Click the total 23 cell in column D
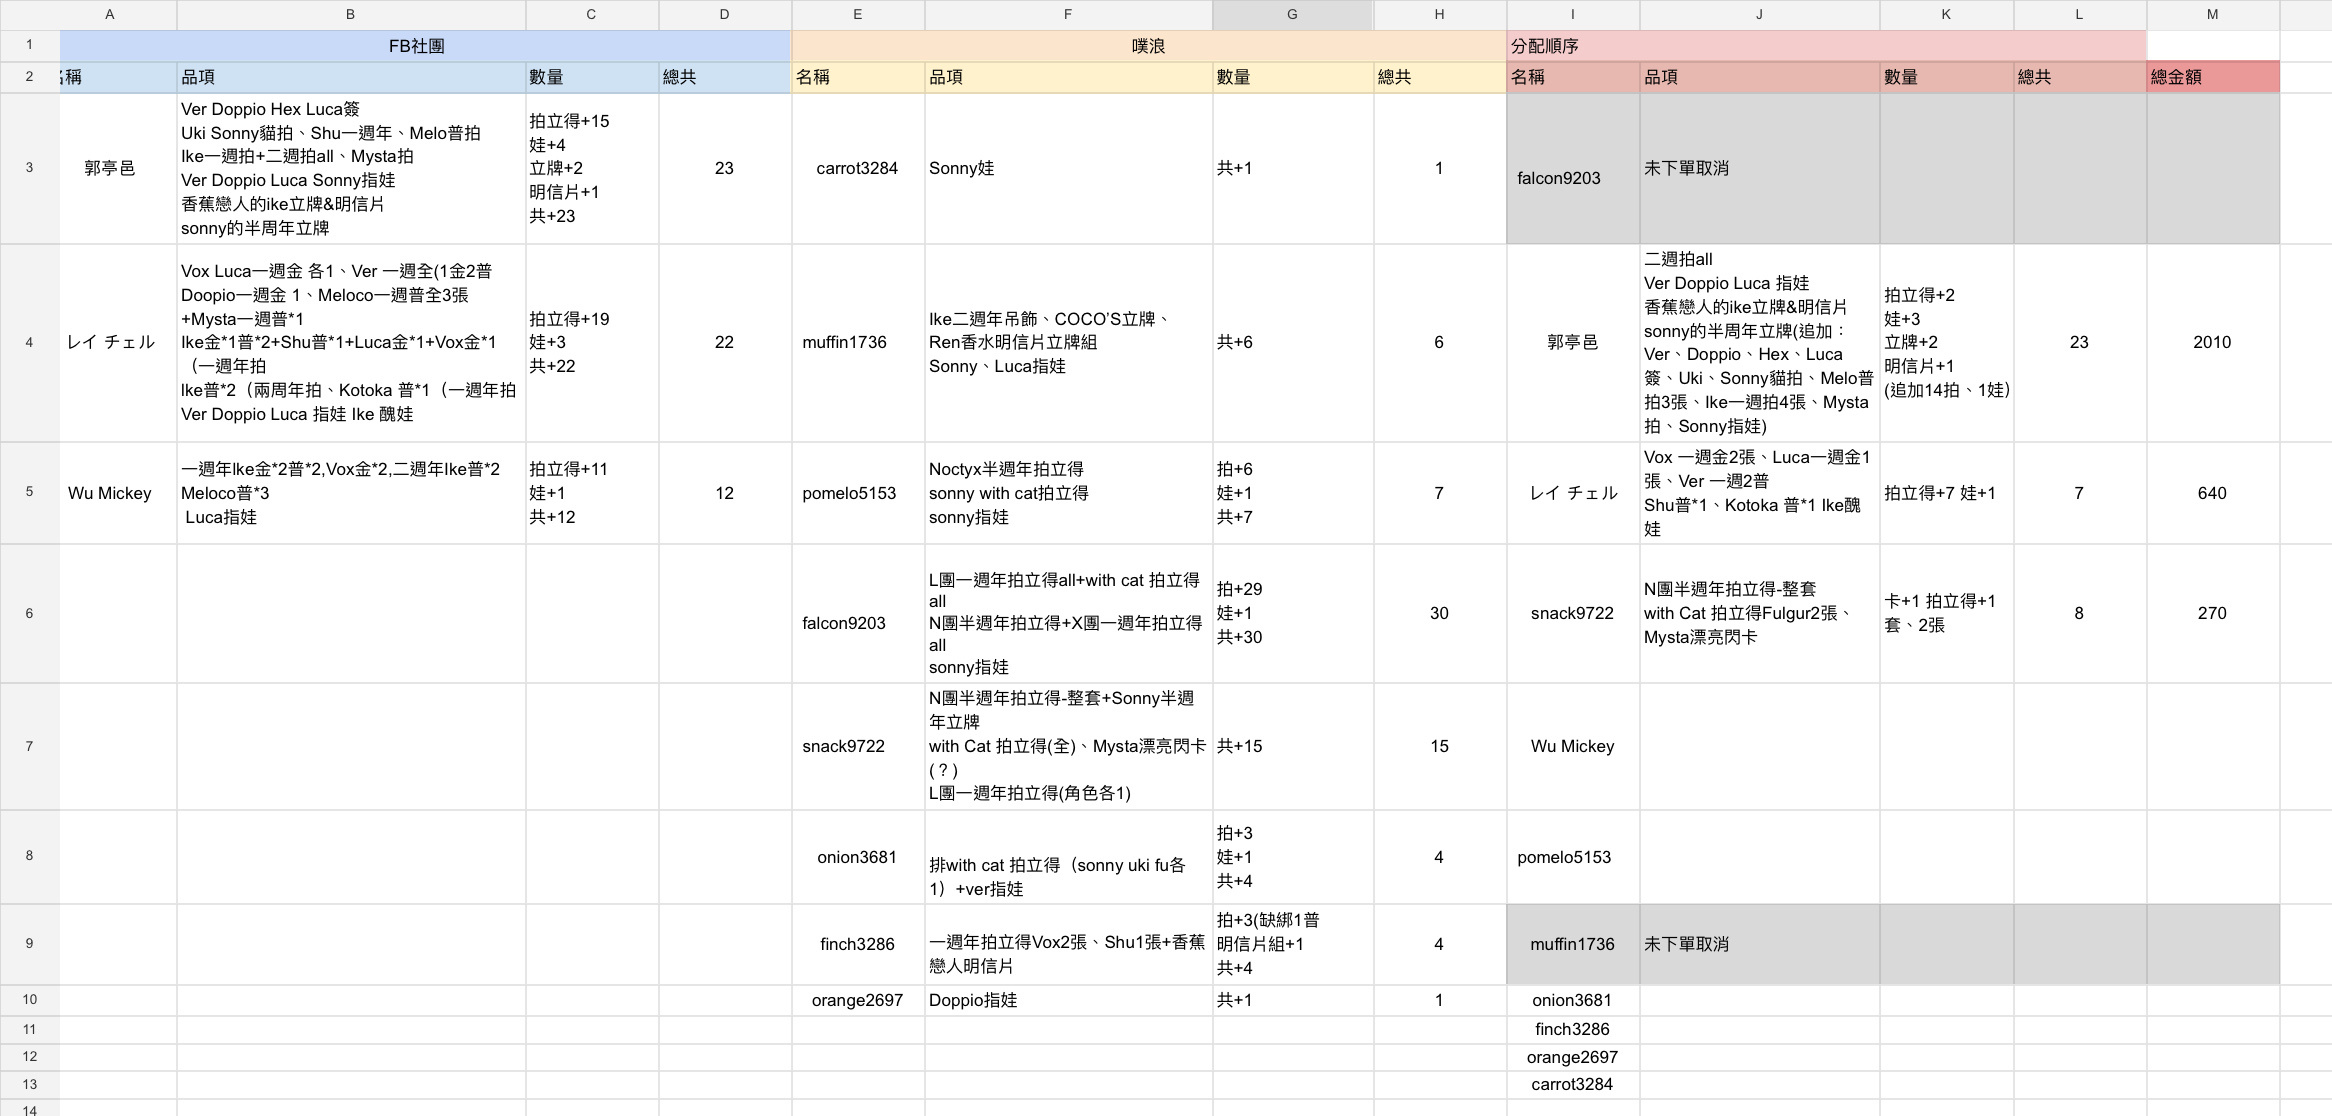The image size is (2332, 1116). coord(725,168)
